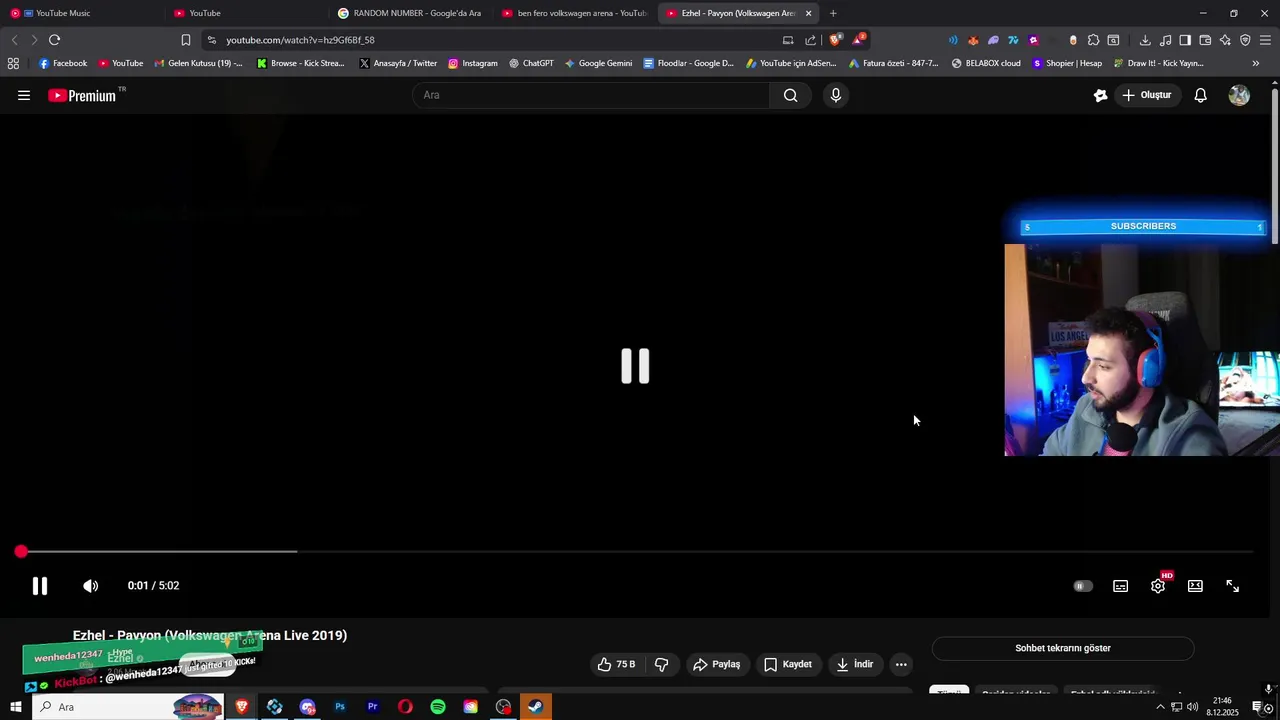This screenshot has width=1280, height=720.
Task: Click the youtube.com address bar URL
Action: pyautogui.click(x=300, y=40)
